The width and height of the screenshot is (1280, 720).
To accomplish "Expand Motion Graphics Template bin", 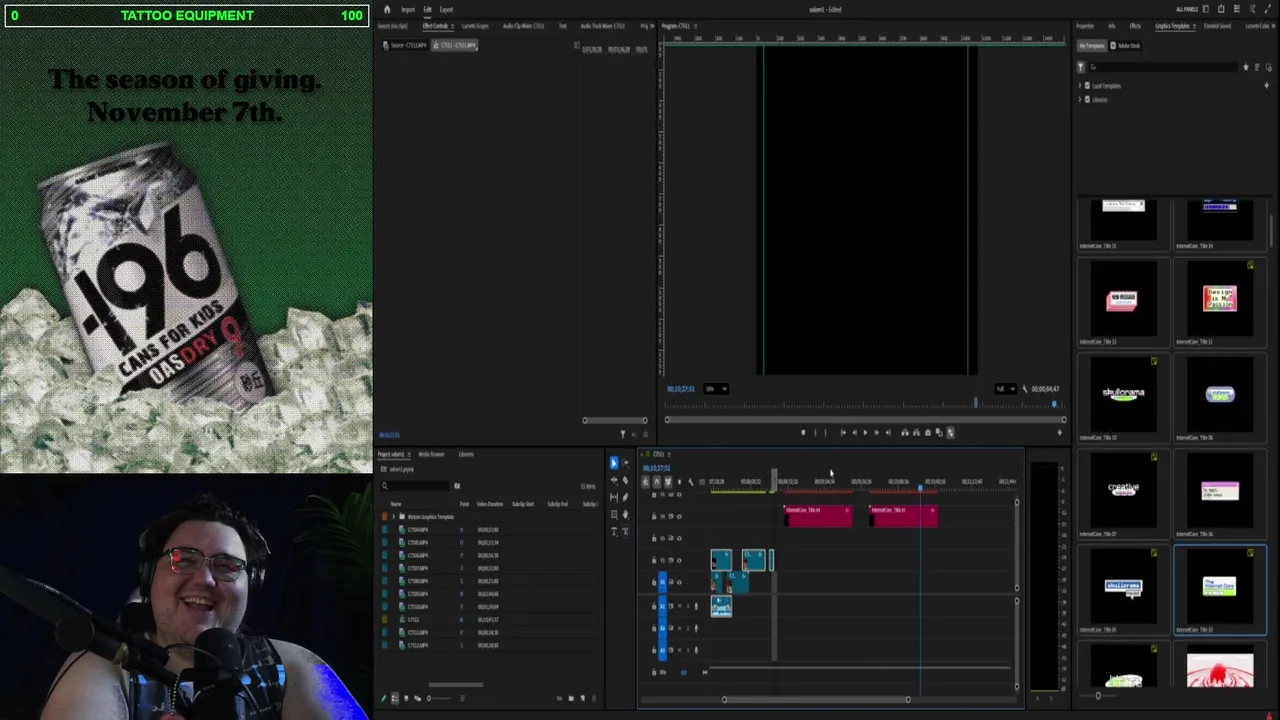I will click(x=393, y=516).
